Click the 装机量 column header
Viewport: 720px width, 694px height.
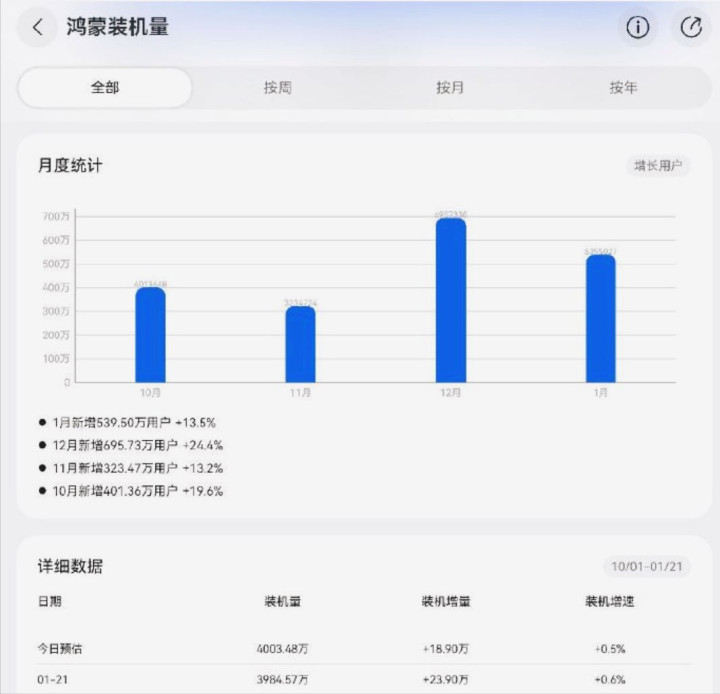click(x=282, y=601)
